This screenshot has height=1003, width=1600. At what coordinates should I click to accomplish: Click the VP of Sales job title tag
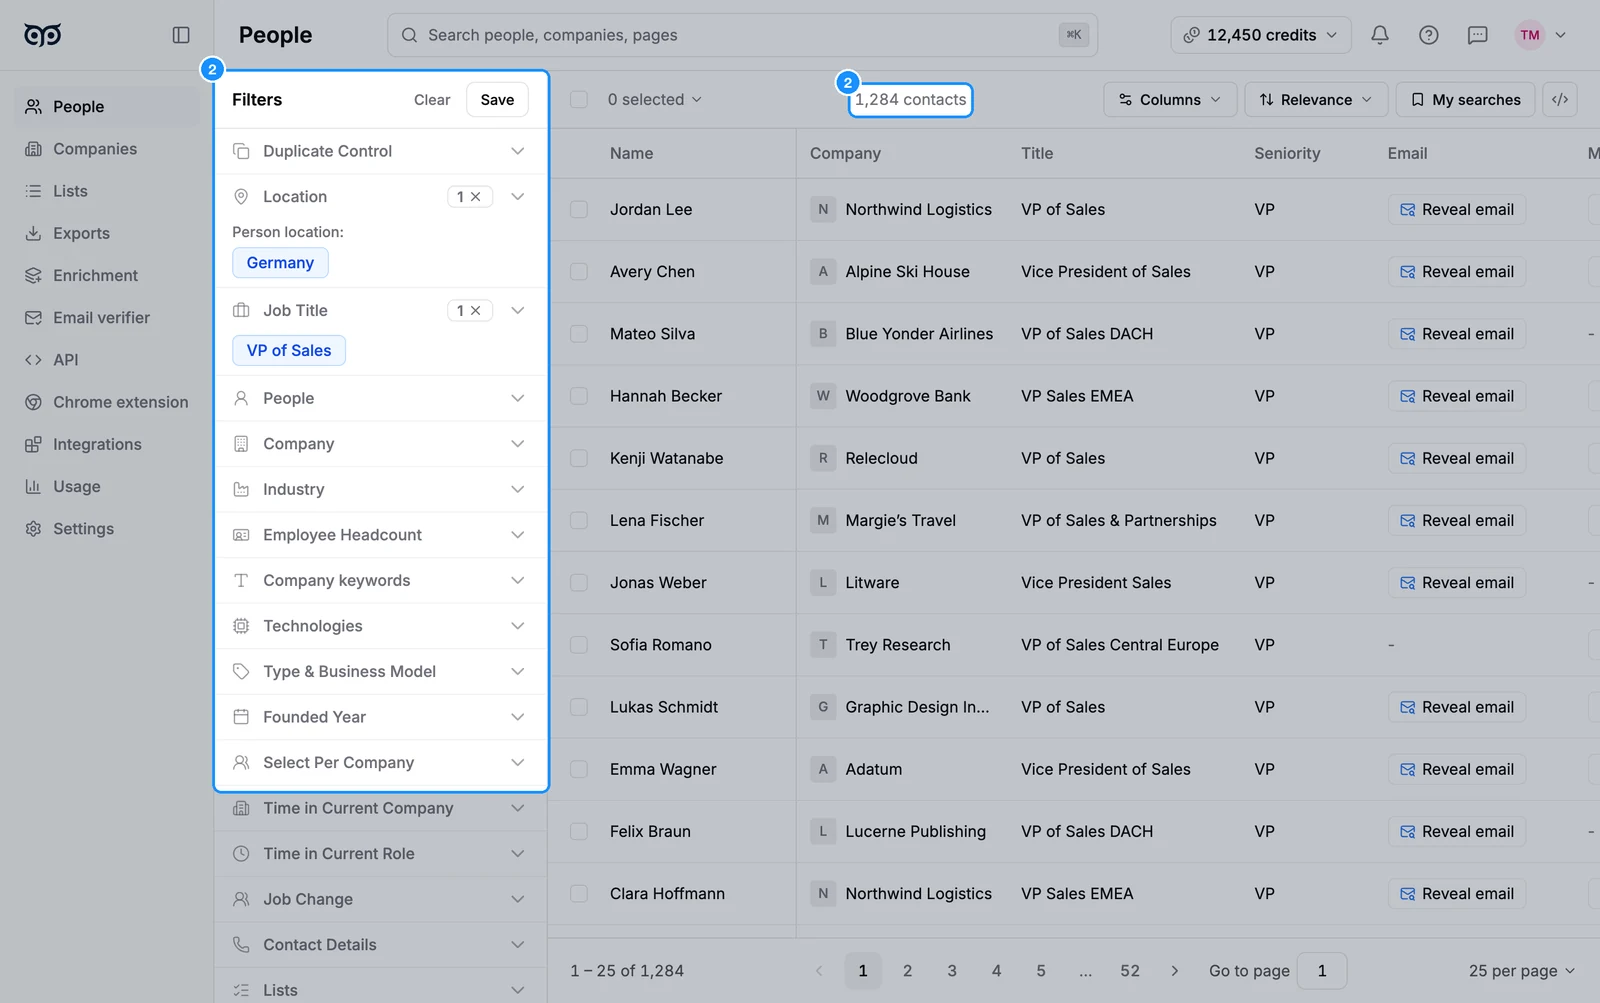(x=289, y=350)
